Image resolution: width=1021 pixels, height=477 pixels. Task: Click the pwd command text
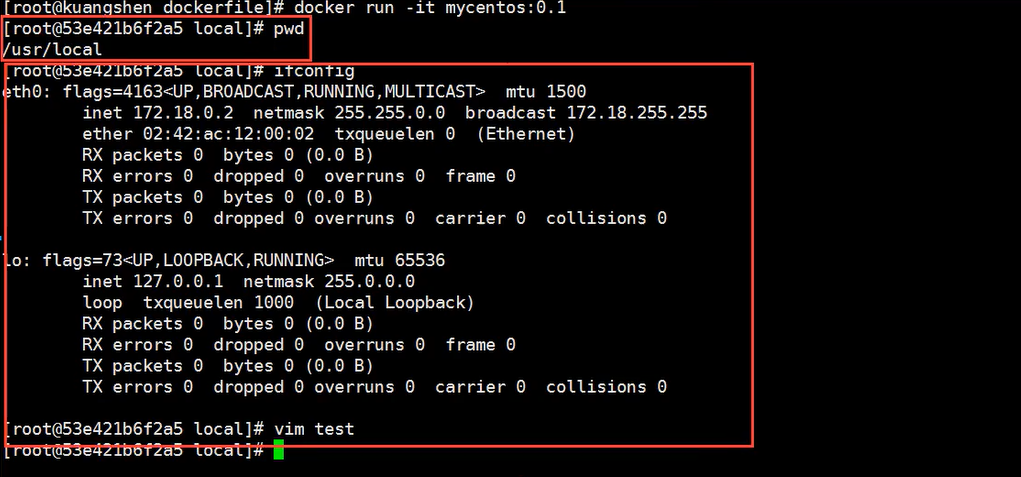coord(288,29)
